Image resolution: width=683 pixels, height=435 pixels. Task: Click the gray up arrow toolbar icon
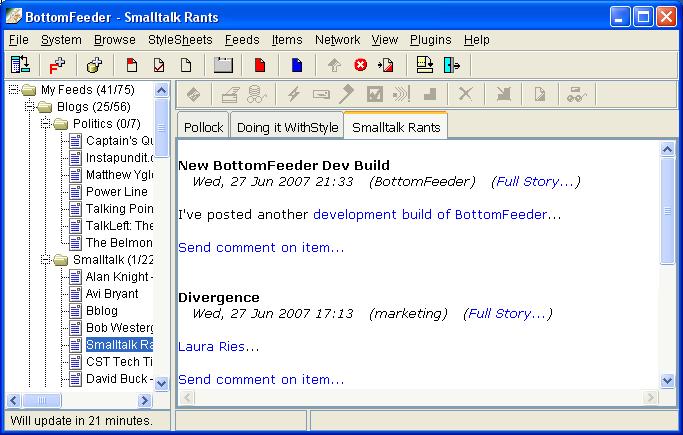tap(334, 65)
